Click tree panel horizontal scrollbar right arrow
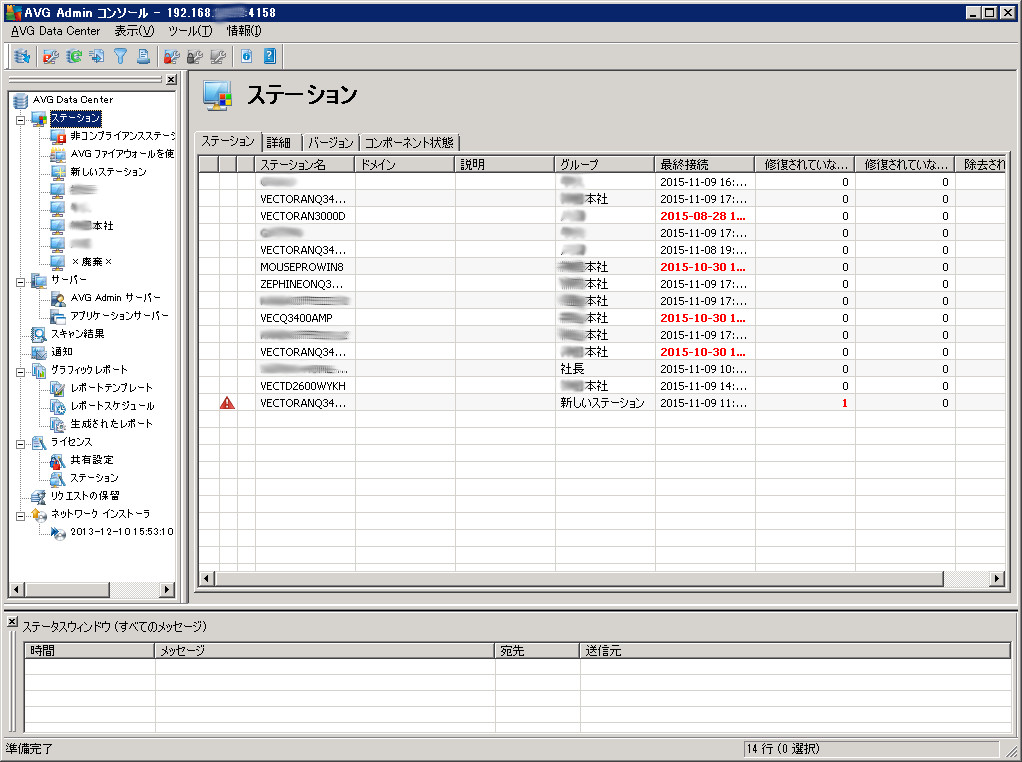The height and width of the screenshot is (762, 1022). coord(168,589)
